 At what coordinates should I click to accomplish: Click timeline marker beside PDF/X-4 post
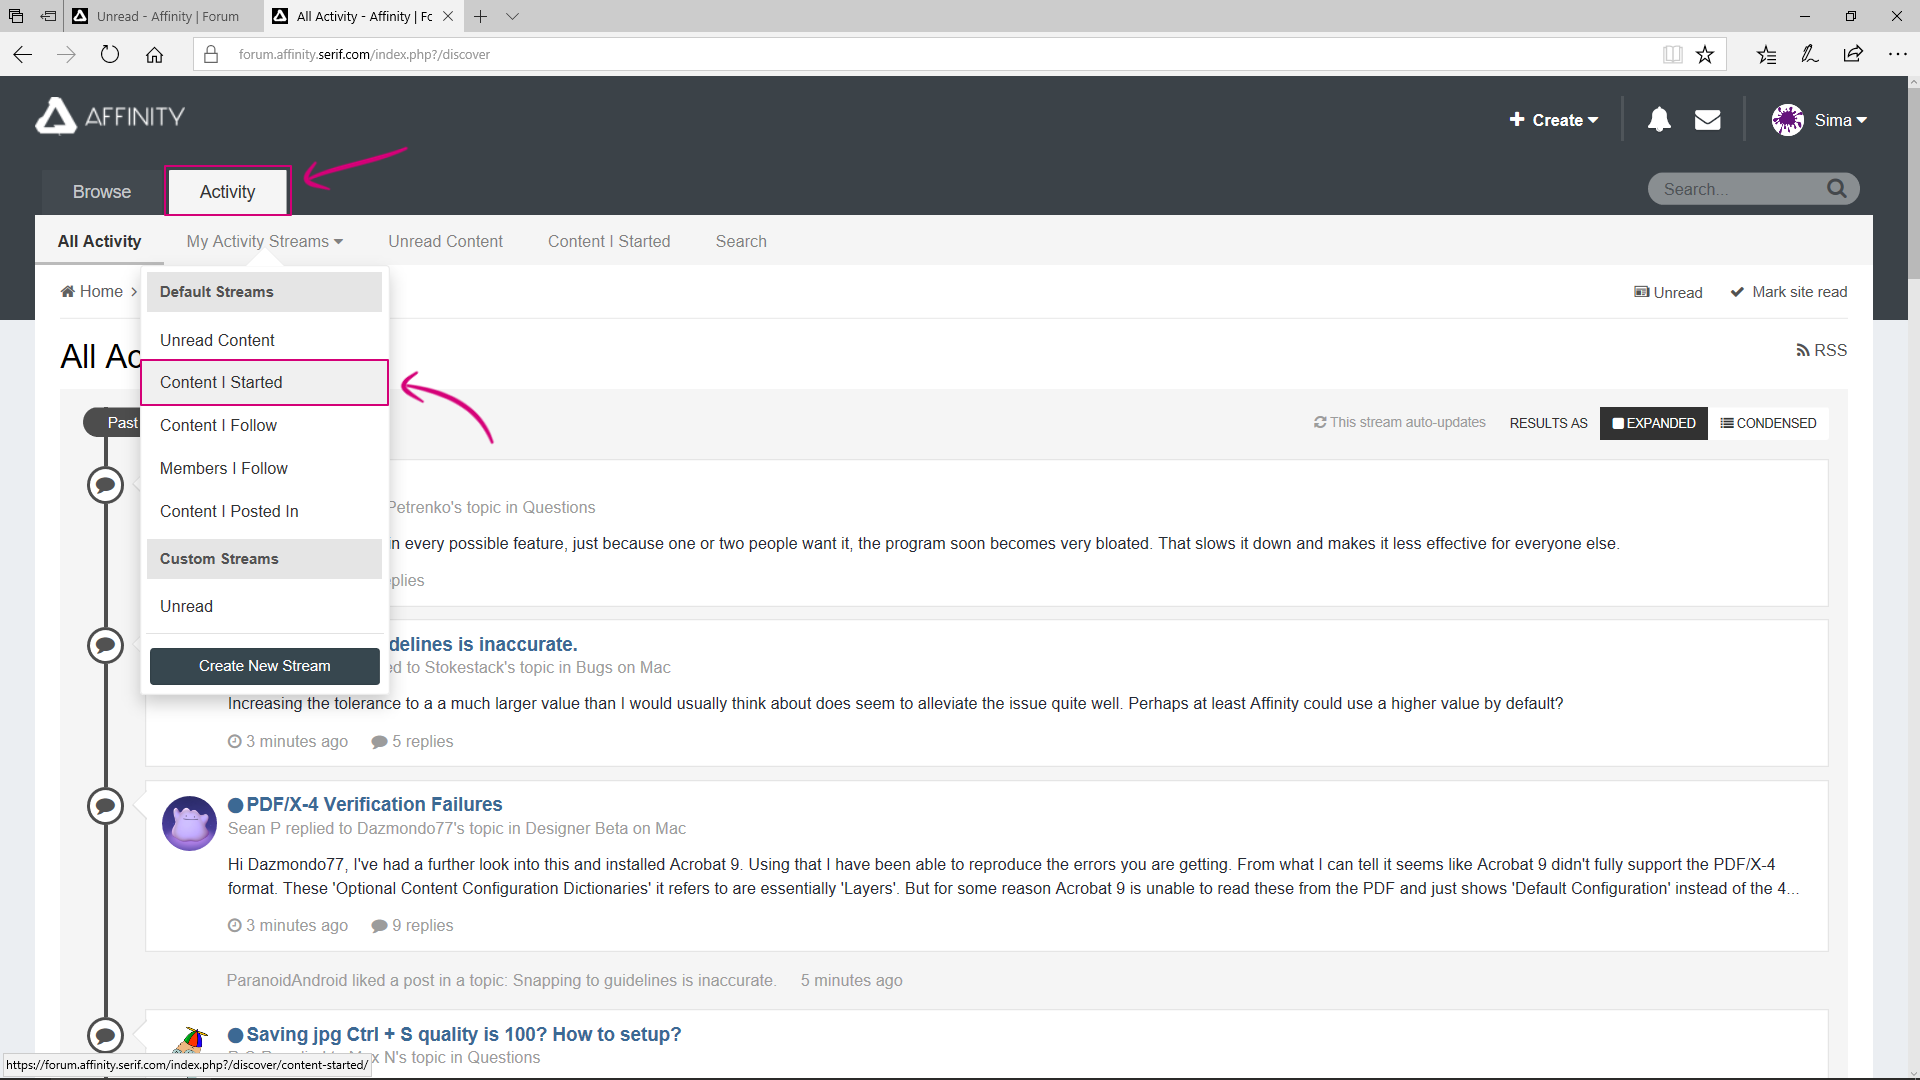105,806
